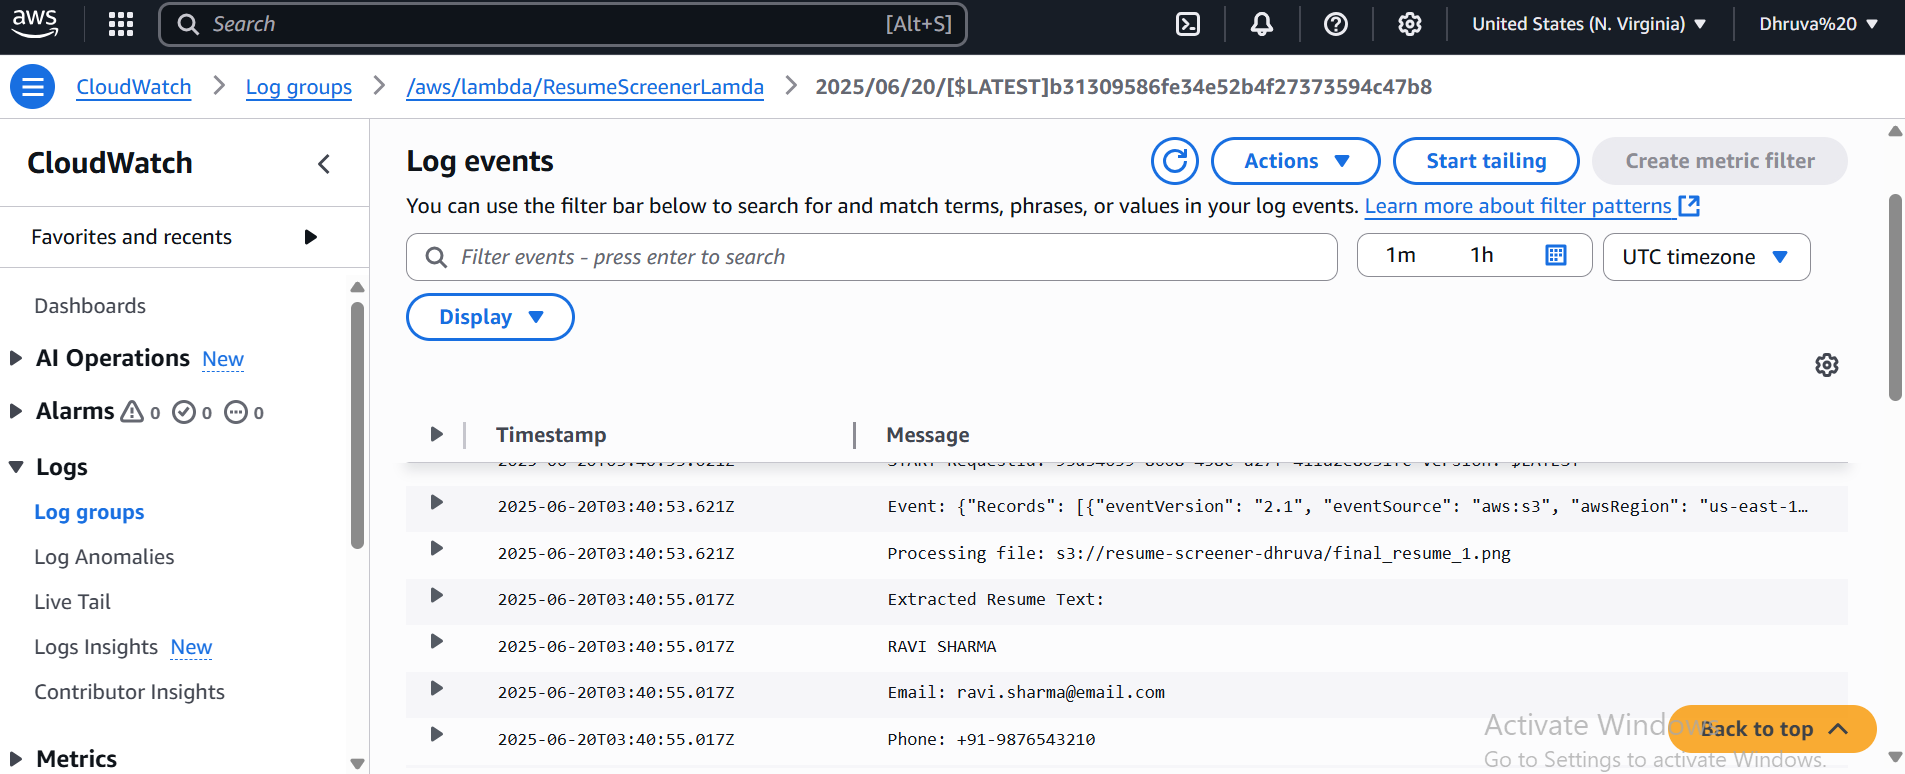
Task: Open the log table preferences gear
Action: [x=1826, y=365]
